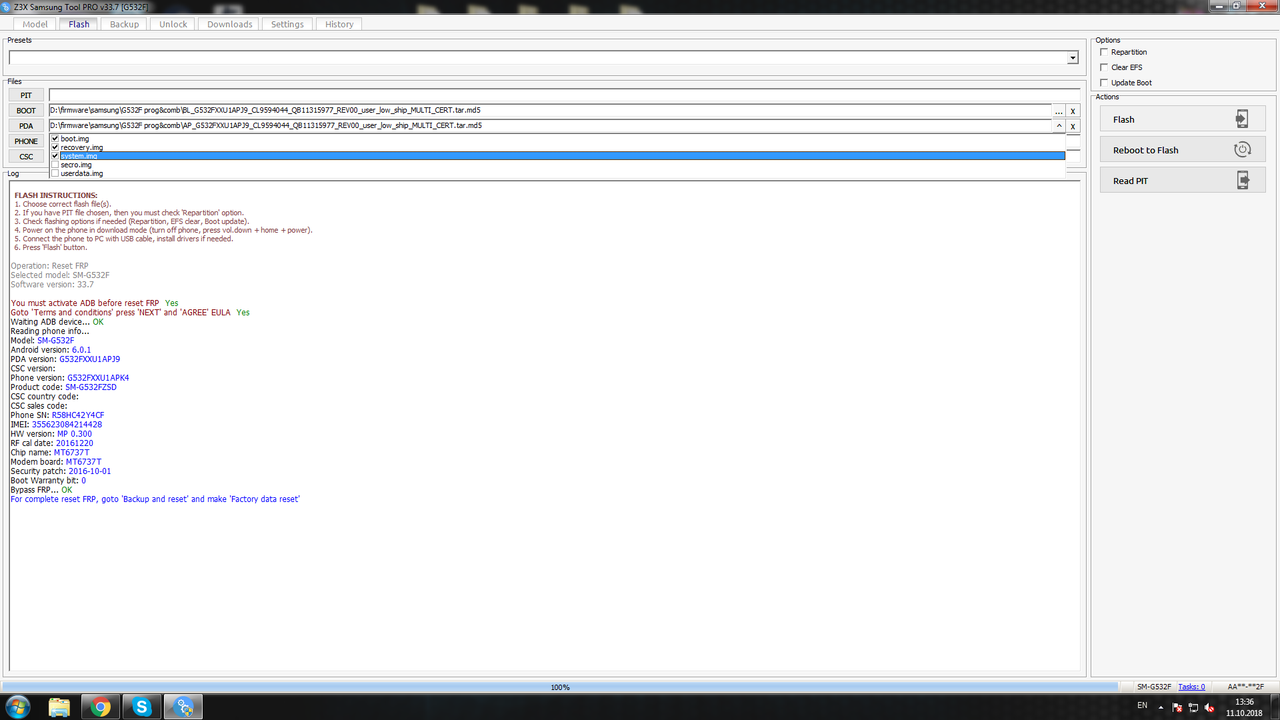Screen dimensions: 1280x720
Task: Open the Tasks: 0 link
Action: [x=1191, y=687]
